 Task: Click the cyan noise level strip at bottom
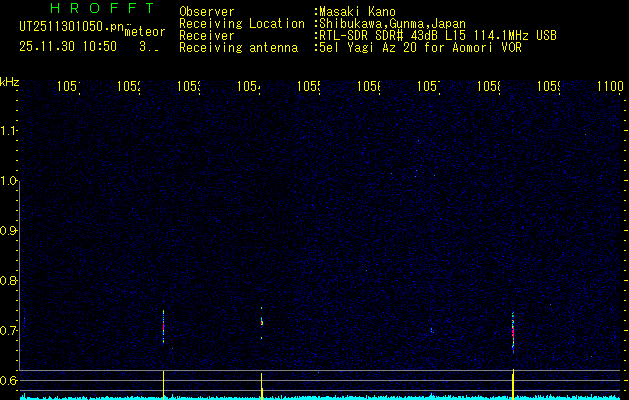click(320, 397)
